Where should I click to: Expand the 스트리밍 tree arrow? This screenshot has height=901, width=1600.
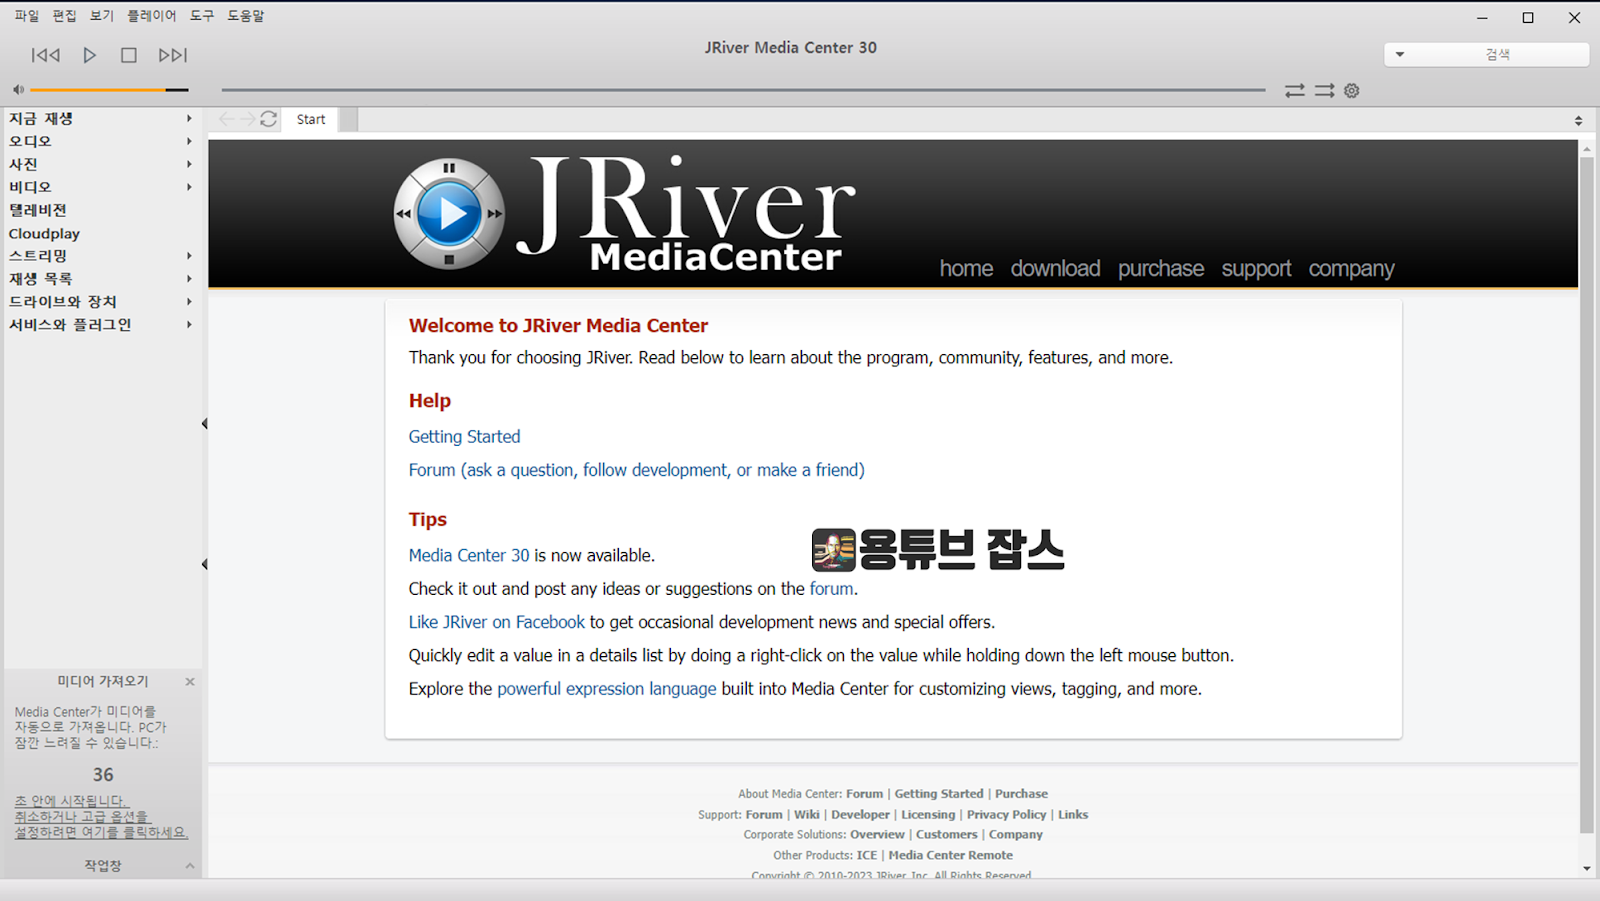coord(189,256)
